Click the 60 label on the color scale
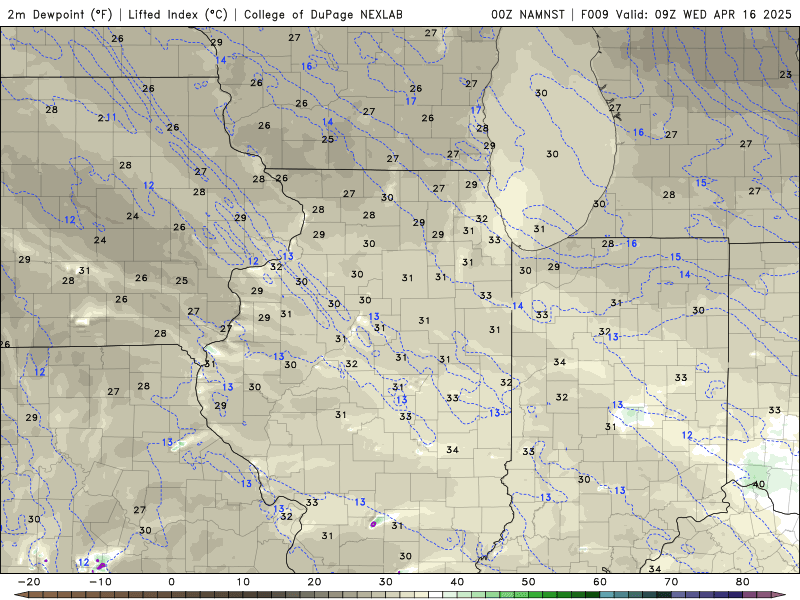 pos(600,582)
